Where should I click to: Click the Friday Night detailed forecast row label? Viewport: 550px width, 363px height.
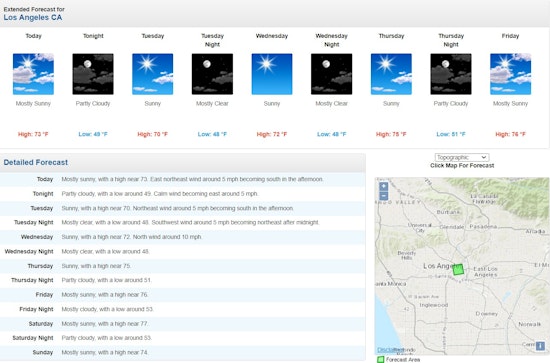coord(36,309)
